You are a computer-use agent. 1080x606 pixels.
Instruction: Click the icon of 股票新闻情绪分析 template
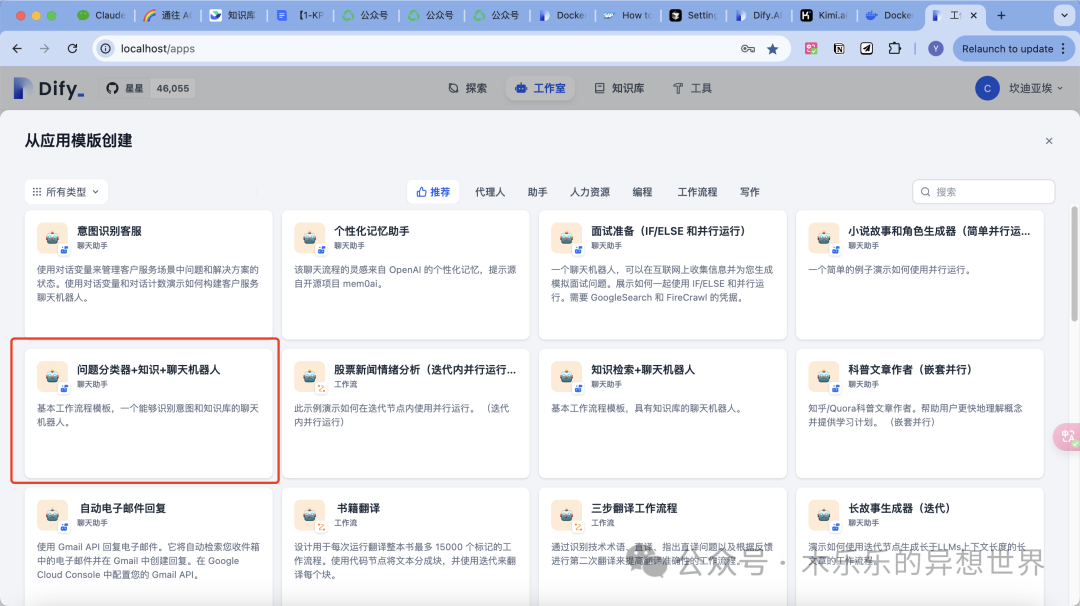tap(309, 377)
